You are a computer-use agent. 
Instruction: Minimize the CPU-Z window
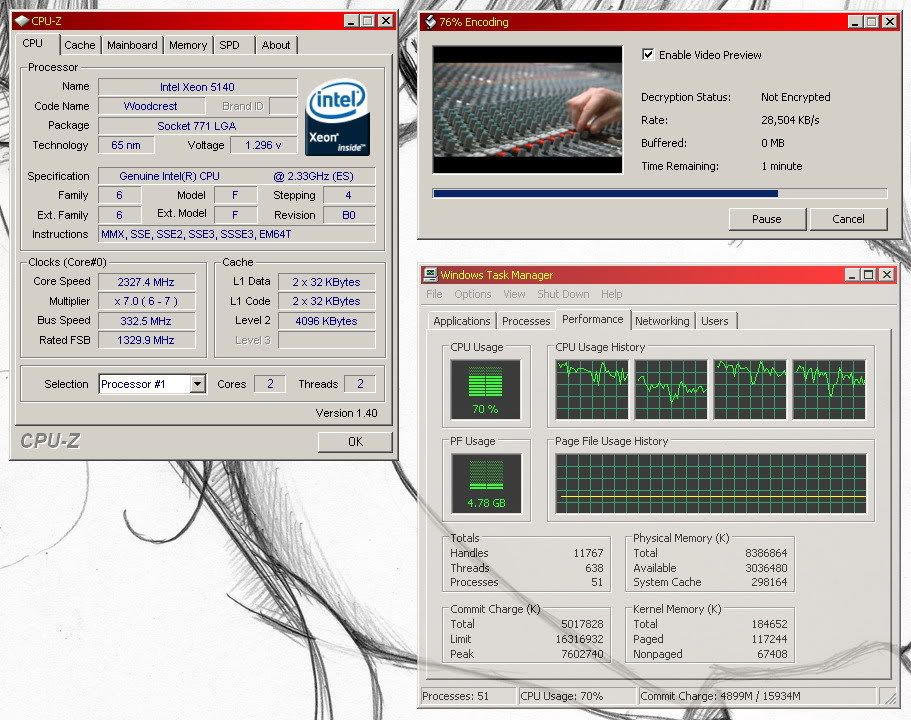coord(351,20)
